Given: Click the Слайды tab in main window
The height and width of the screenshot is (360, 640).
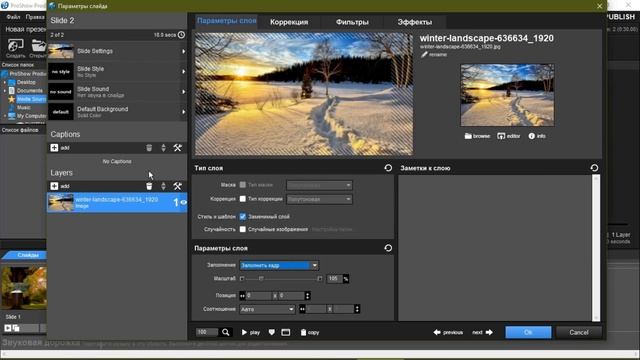Looking at the screenshot, I should coord(27,255).
